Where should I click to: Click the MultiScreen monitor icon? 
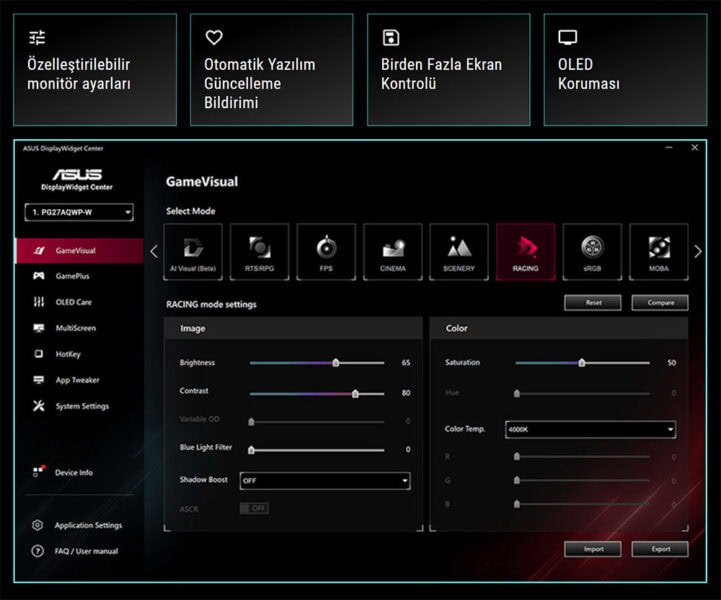[x=39, y=328]
